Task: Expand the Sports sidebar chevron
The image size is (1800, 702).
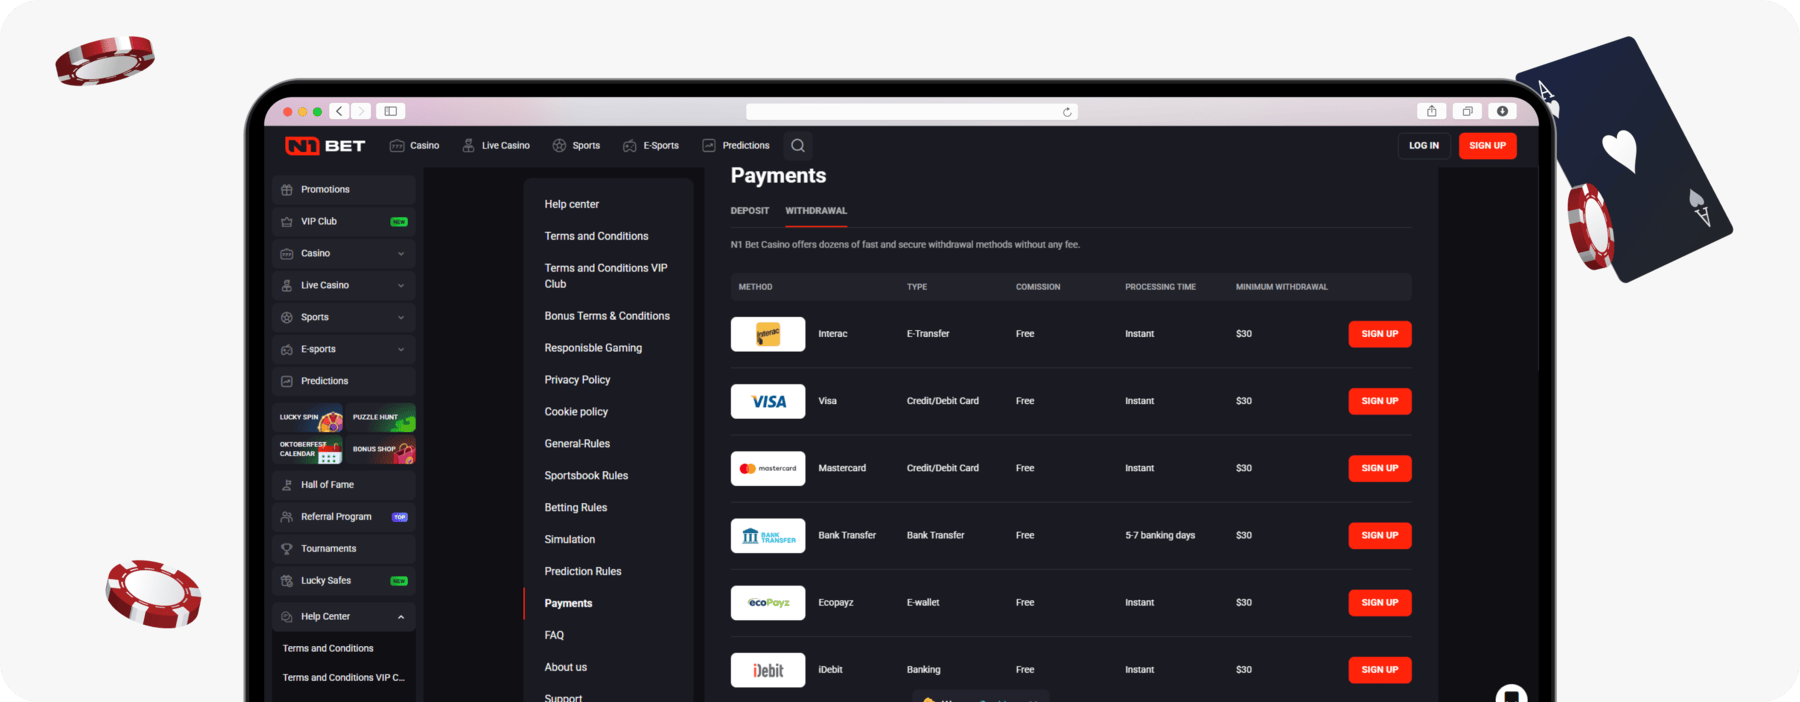Action: click(x=401, y=318)
